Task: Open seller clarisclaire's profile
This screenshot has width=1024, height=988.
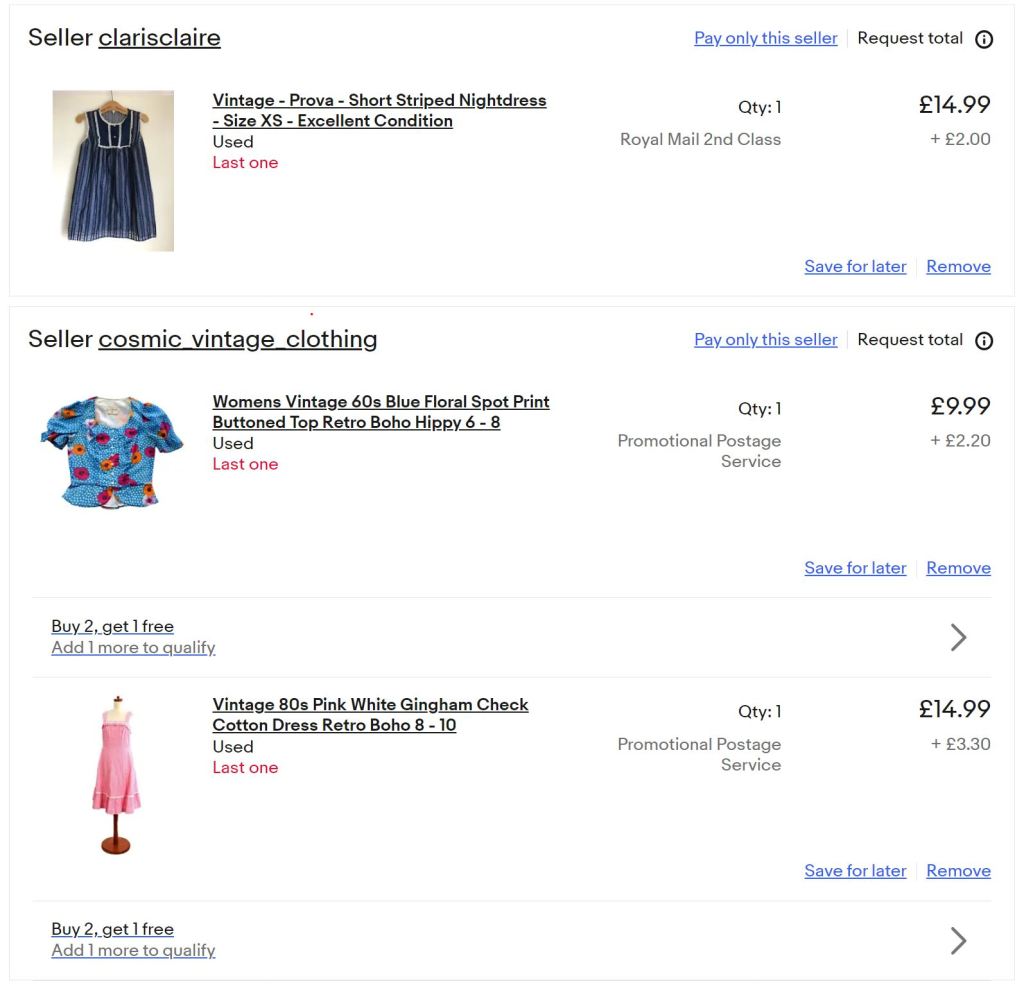Action: [159, 37]
